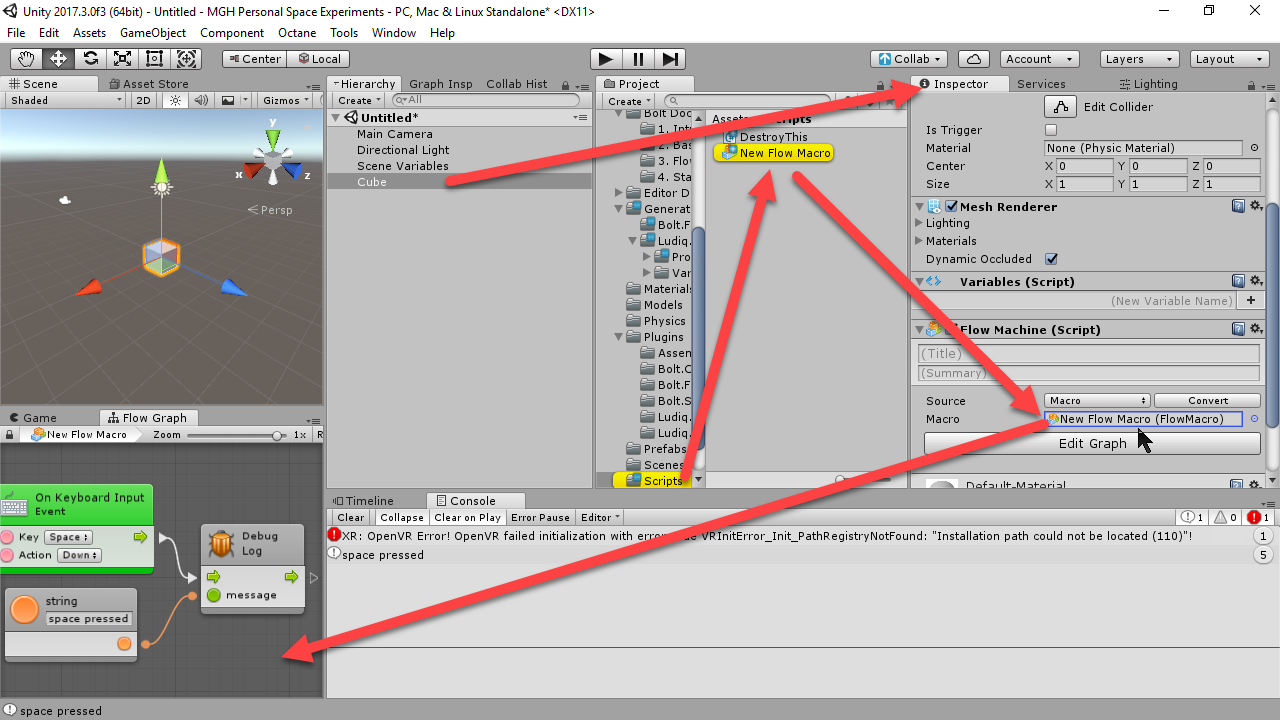Open Variables script gear menu

(1256, 281)
